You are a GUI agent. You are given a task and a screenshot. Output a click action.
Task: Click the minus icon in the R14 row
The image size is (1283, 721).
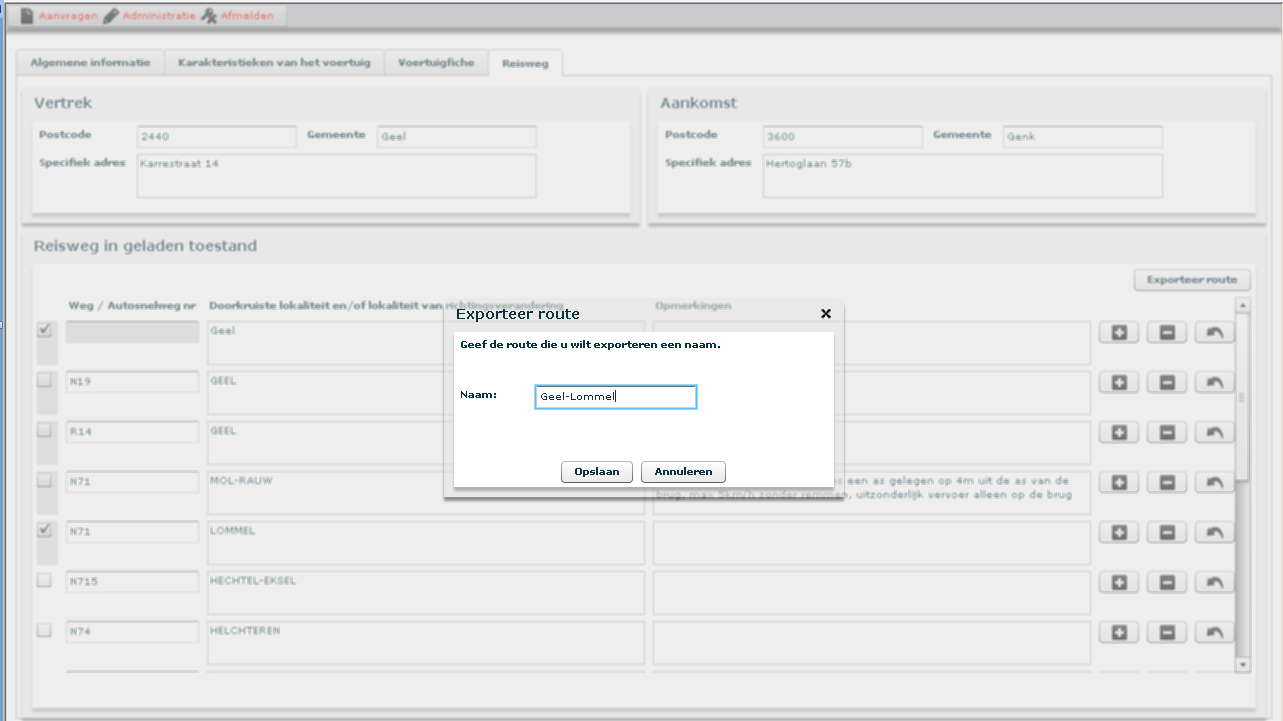pyautogui.click(x=1167, y=432)
